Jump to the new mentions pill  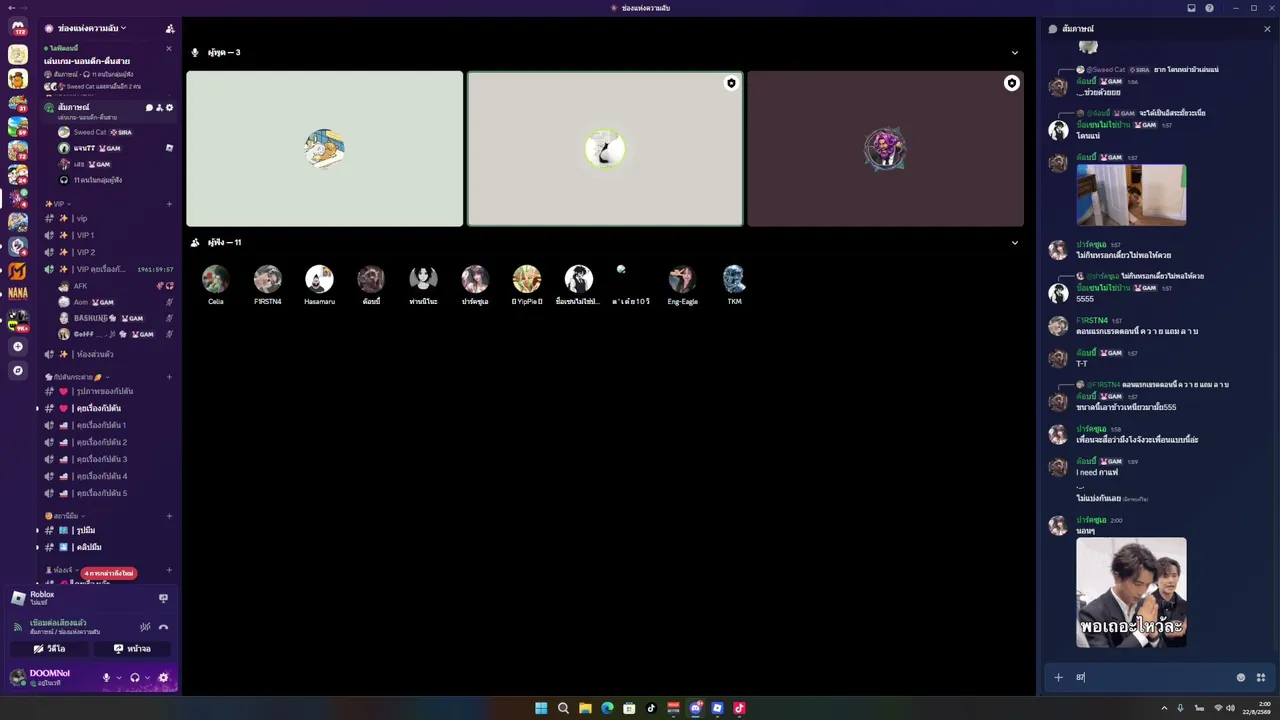109,573
